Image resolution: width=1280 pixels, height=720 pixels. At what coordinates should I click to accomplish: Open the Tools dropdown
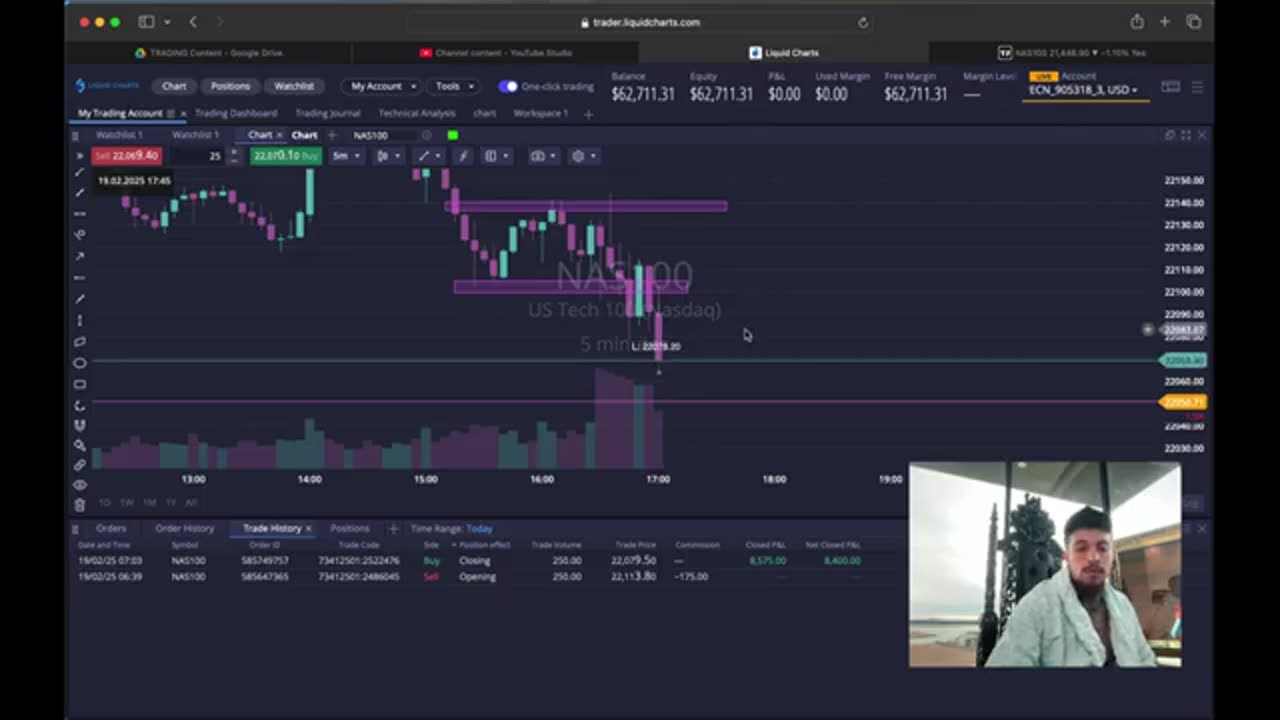[x=453, y=86]
